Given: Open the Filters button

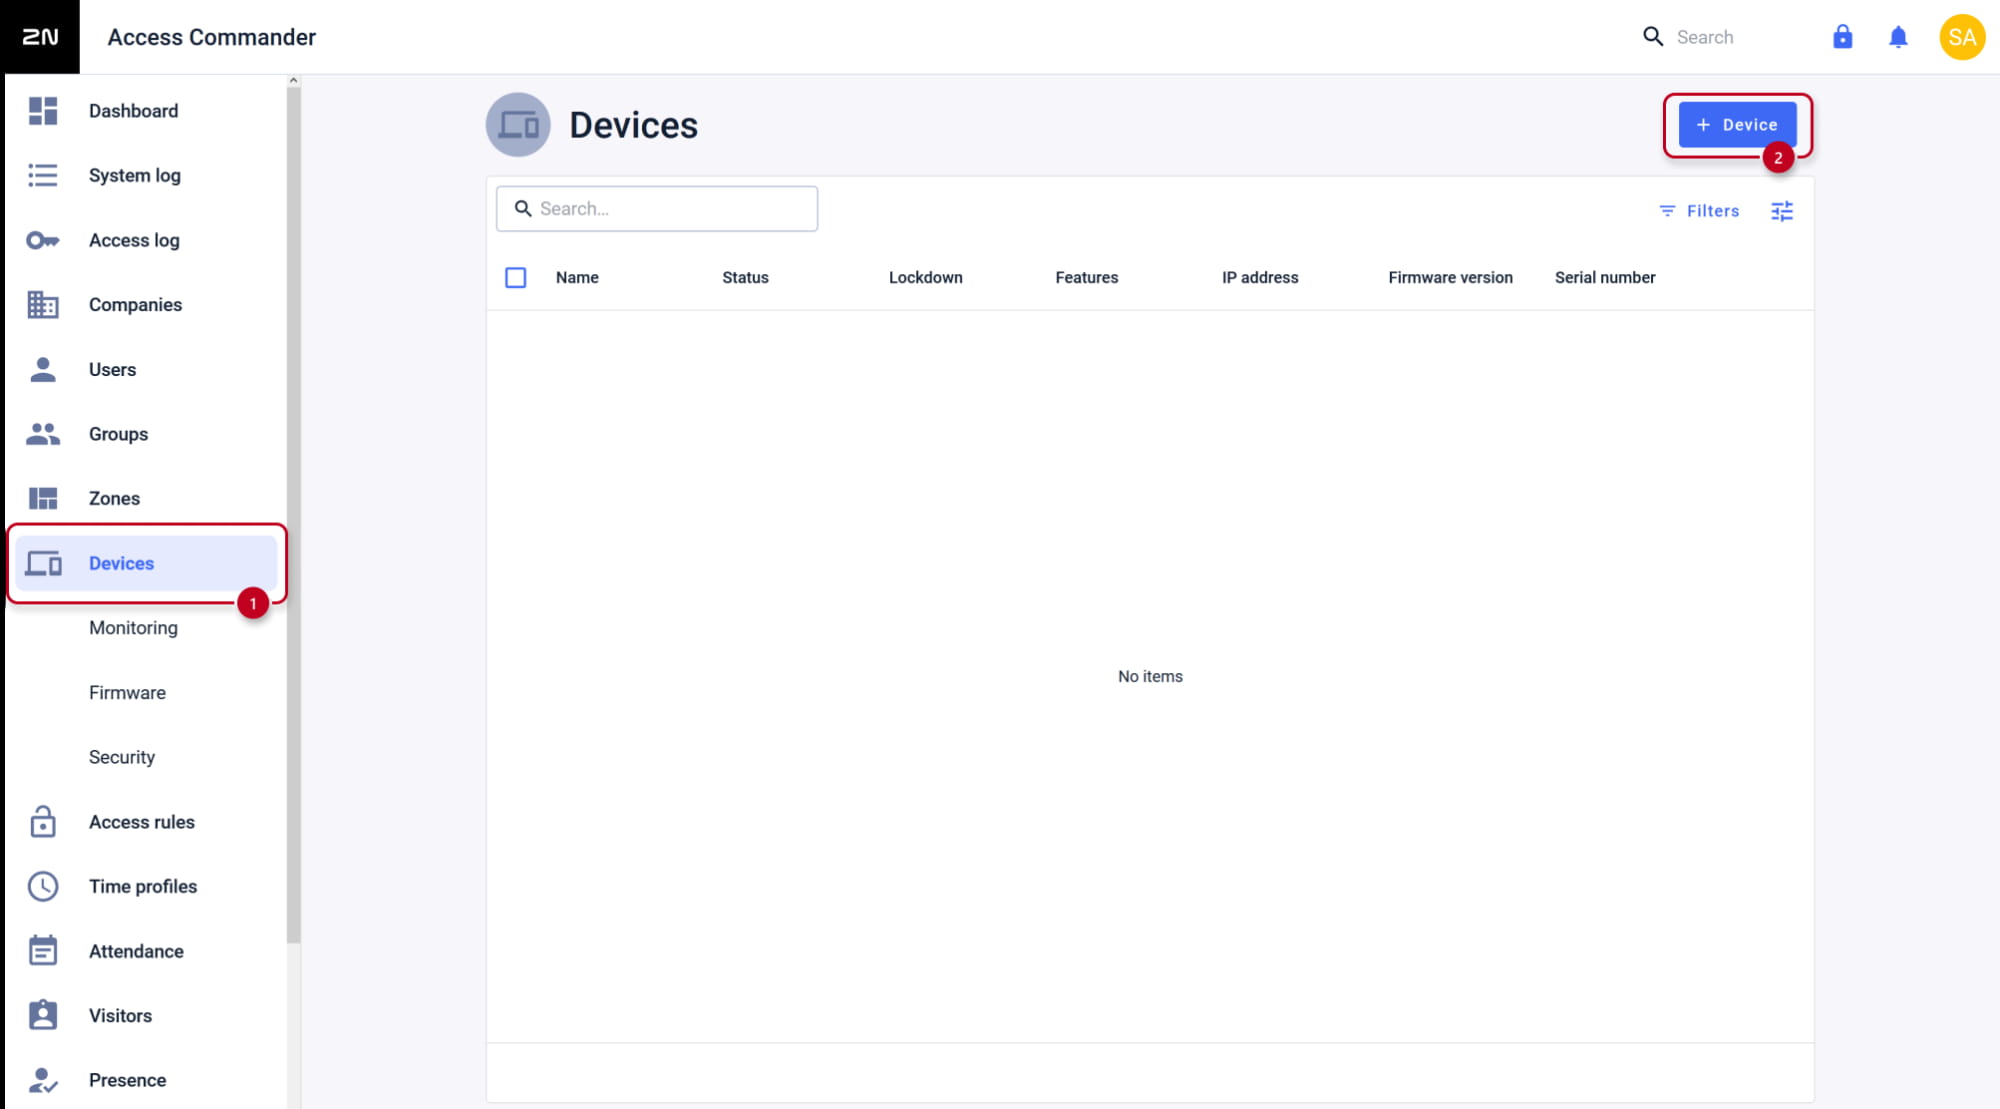Looking at the screenshot, I should click(1699, 211).
